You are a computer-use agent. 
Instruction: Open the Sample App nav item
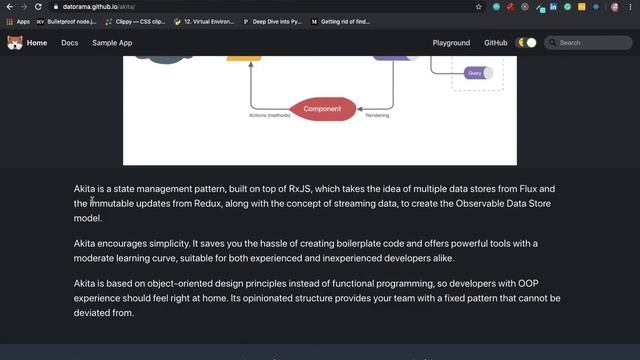coord(112,43)
